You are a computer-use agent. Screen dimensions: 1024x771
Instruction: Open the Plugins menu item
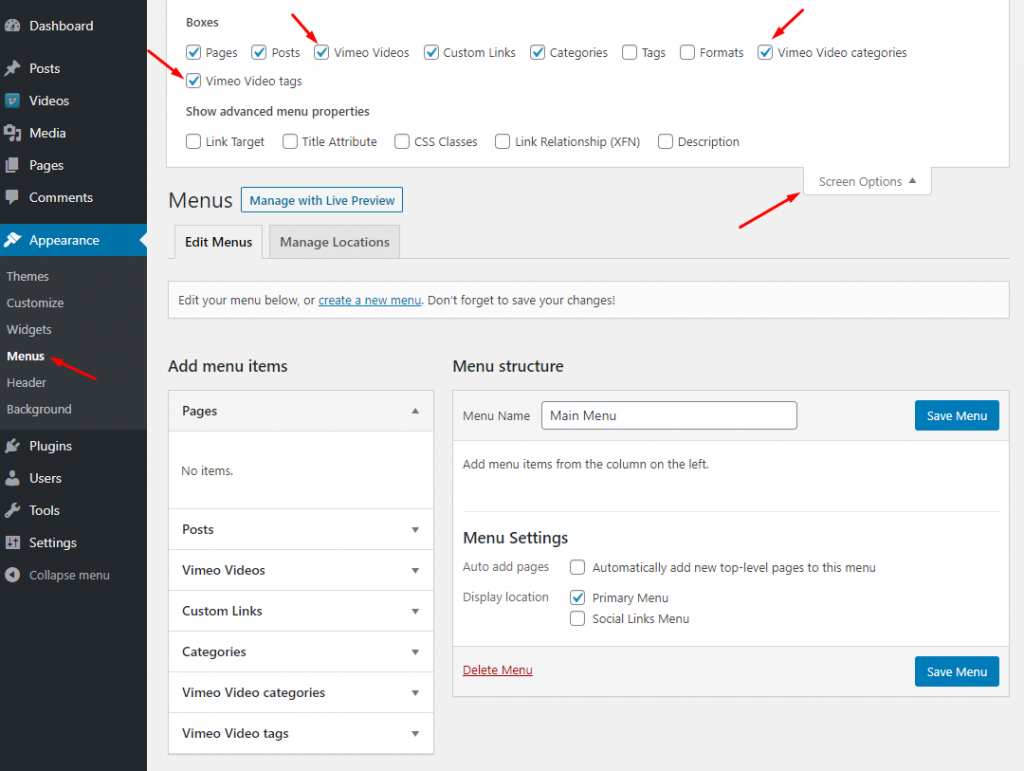tap(73, 446)
